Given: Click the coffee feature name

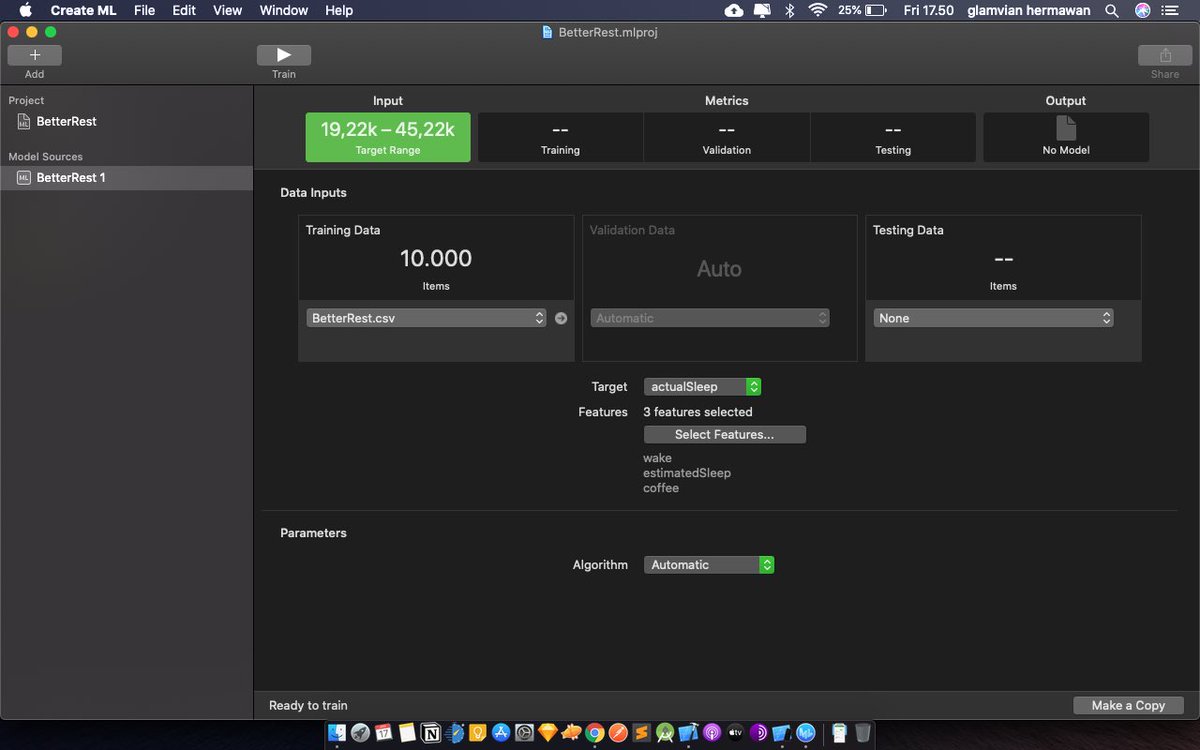Looking at the screenshot, I should (661, 488).
